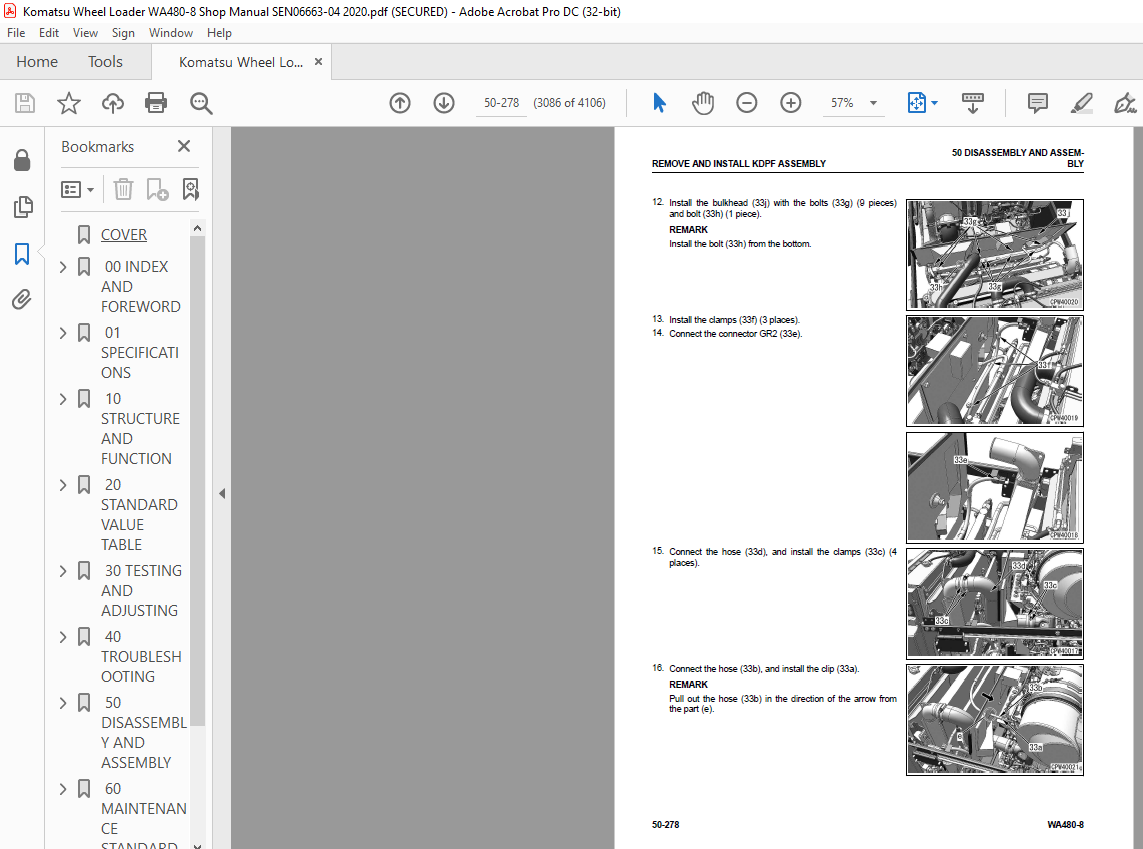Click bookmarks scrollbar up arrow
Screen dimensions: 1143x849
click(197, 228)
